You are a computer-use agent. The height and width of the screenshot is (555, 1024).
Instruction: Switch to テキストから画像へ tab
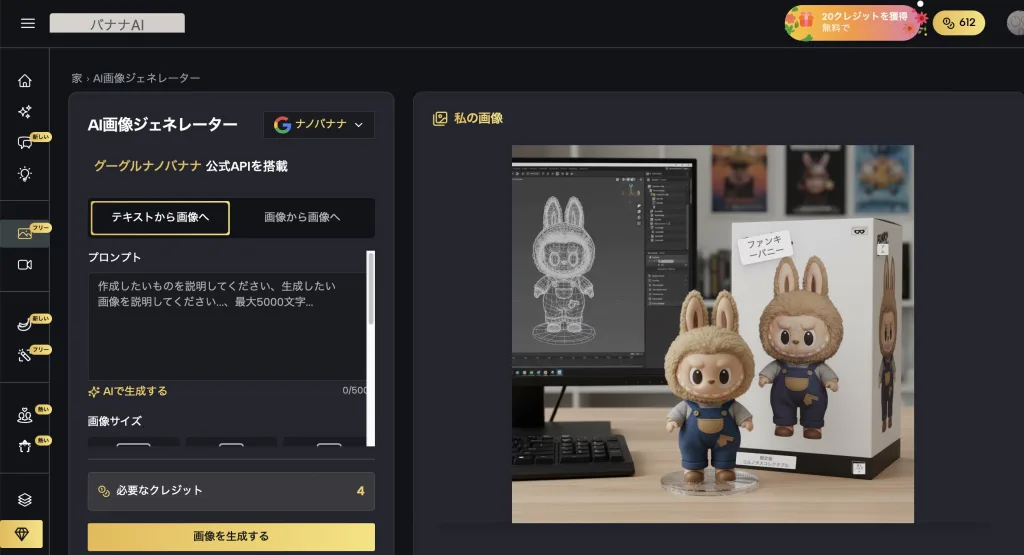point(160,217)
